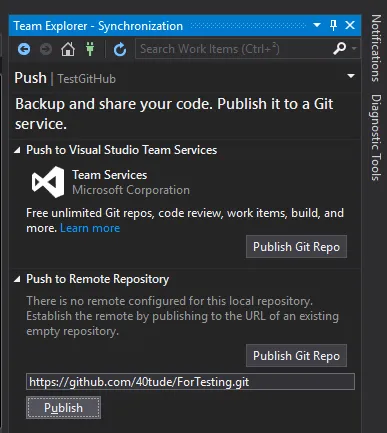Open the Team Explorer window position dropdown
Screen dimensions: 387x433
tap(317, 25)
